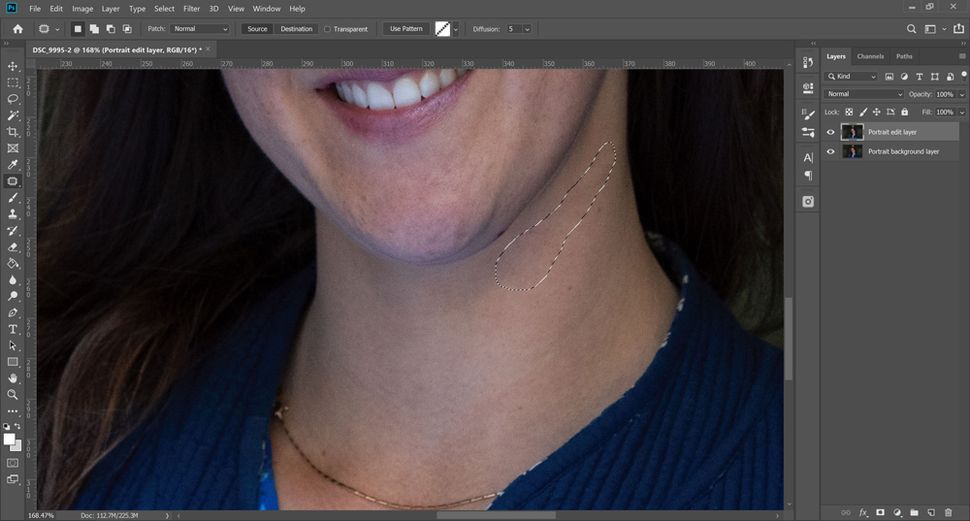Select the Brush tool
Image resolution: width=970 pixels, height=521 pixels.
pos(12,197)
